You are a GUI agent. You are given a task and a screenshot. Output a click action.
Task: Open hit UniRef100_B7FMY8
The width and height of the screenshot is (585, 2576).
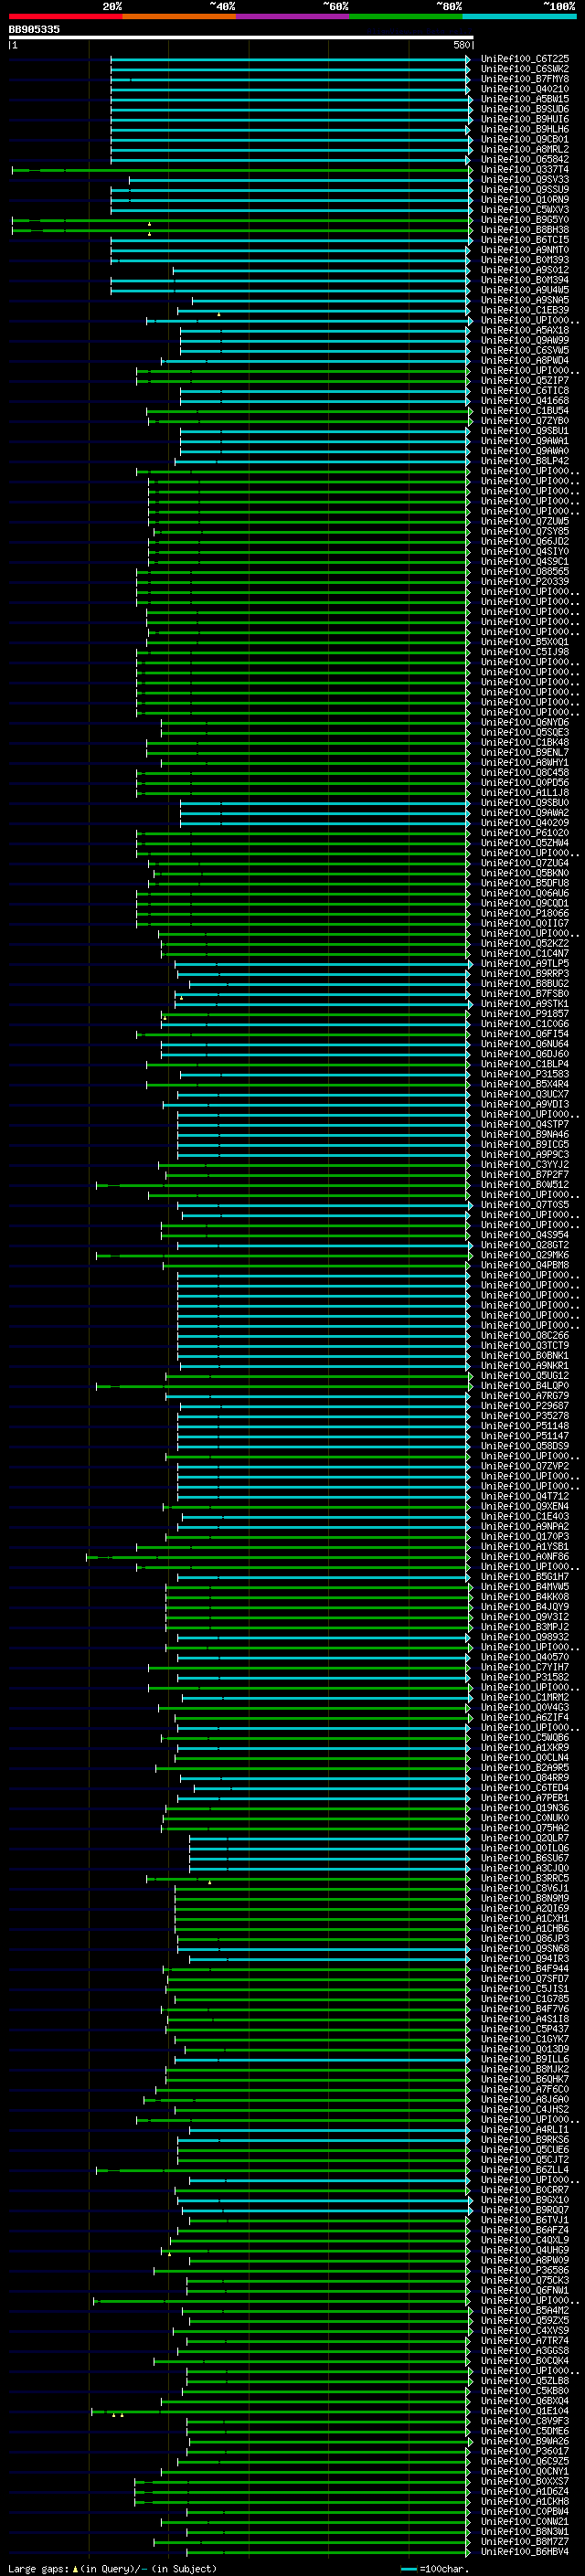click(524, 79)
